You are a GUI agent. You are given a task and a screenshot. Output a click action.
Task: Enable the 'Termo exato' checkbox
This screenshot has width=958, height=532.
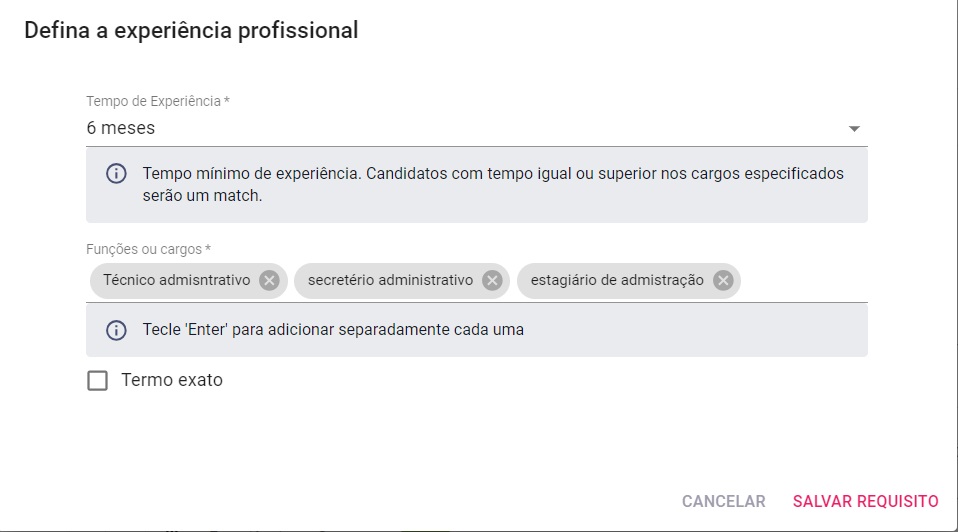97,381
